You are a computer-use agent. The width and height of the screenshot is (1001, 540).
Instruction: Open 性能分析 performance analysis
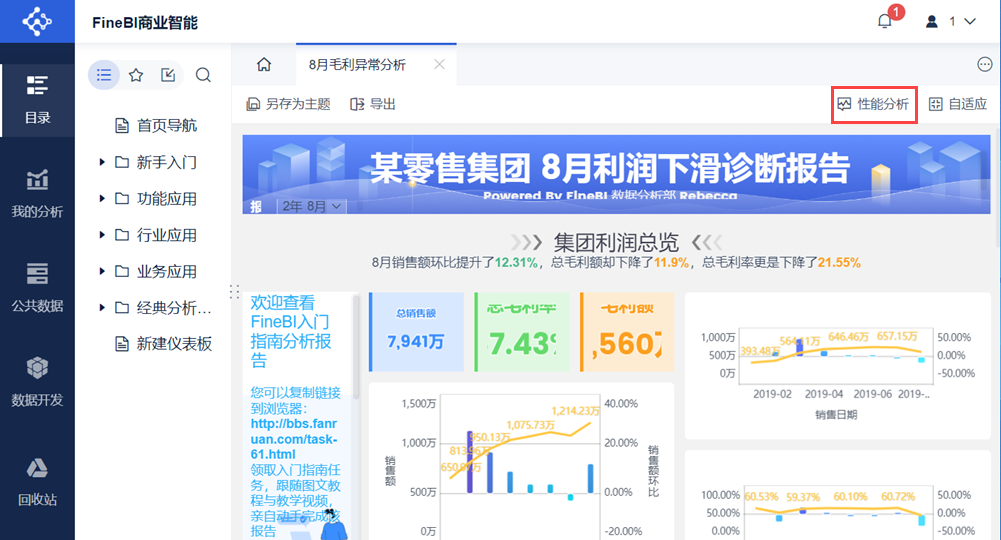coord(874,104)
